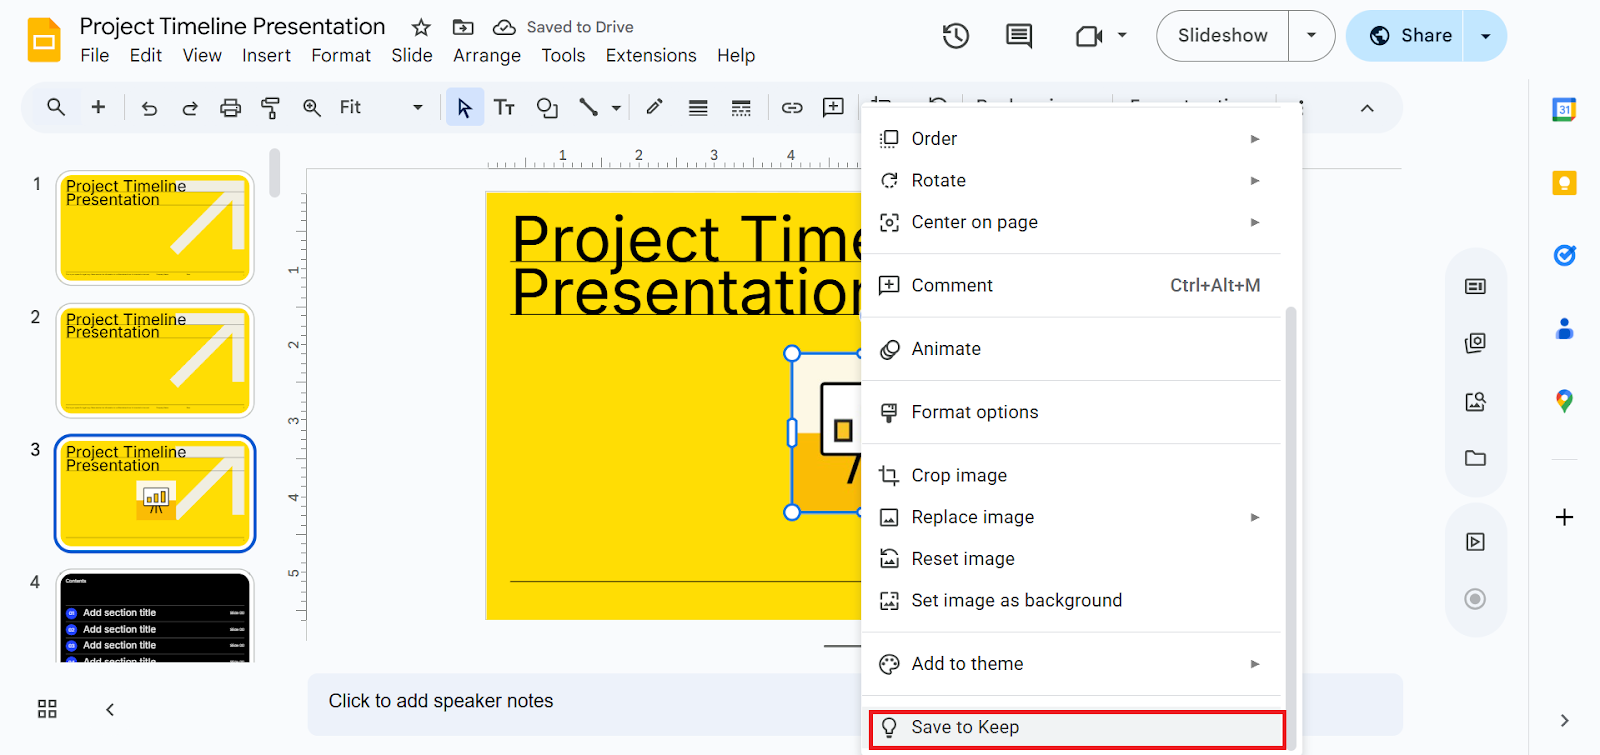
Task: Collapse the toolbar menus with chevron
Action: pyautogui.click(x=1367, y=108)
